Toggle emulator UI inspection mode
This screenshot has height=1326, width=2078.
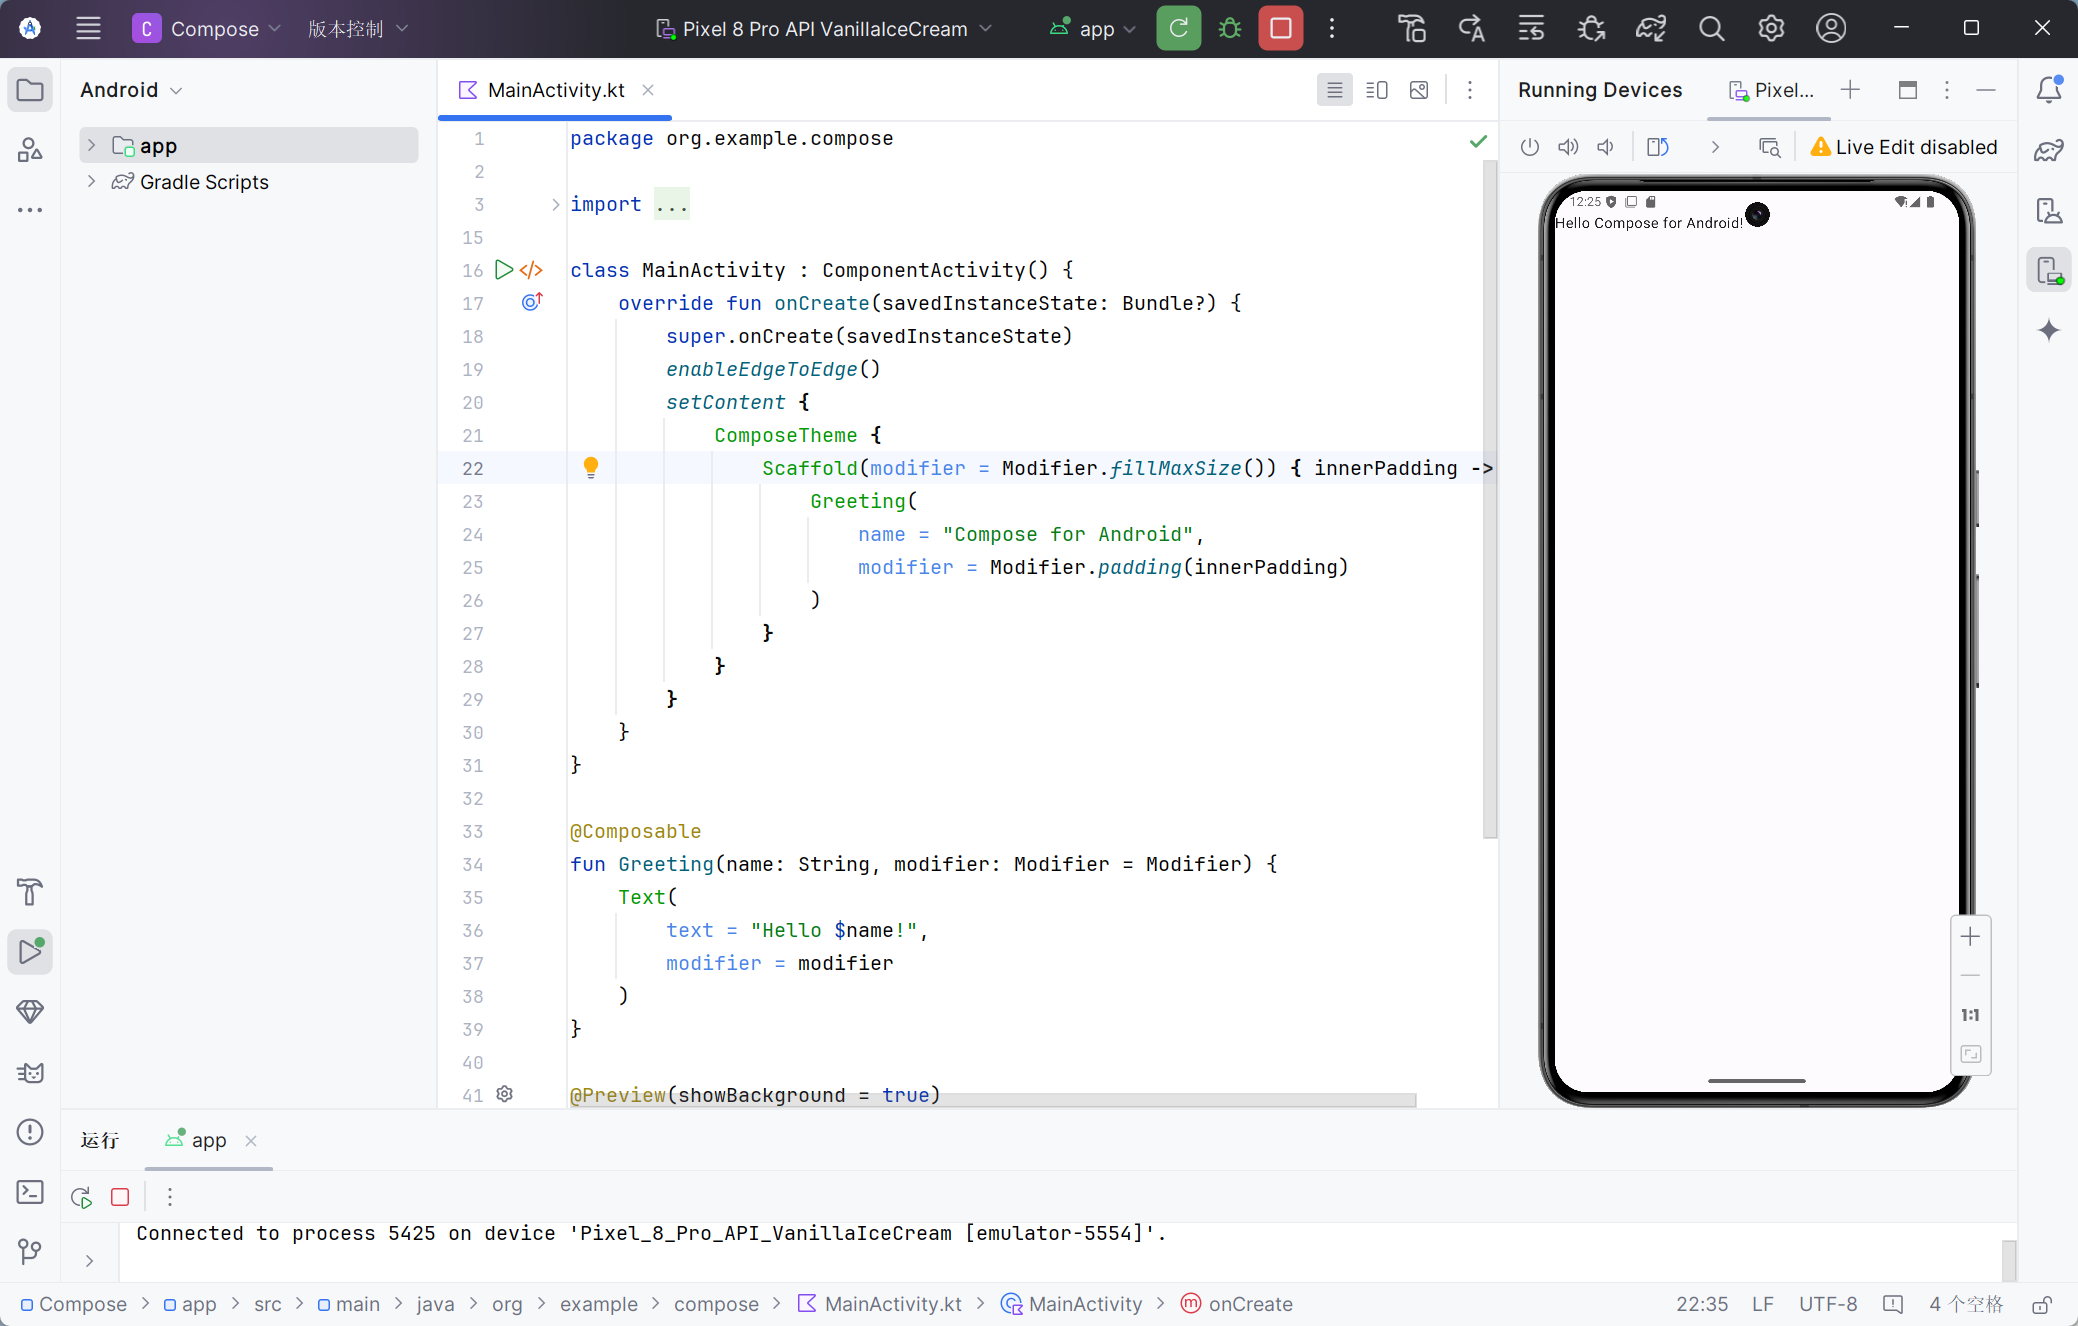[1770, 147]
